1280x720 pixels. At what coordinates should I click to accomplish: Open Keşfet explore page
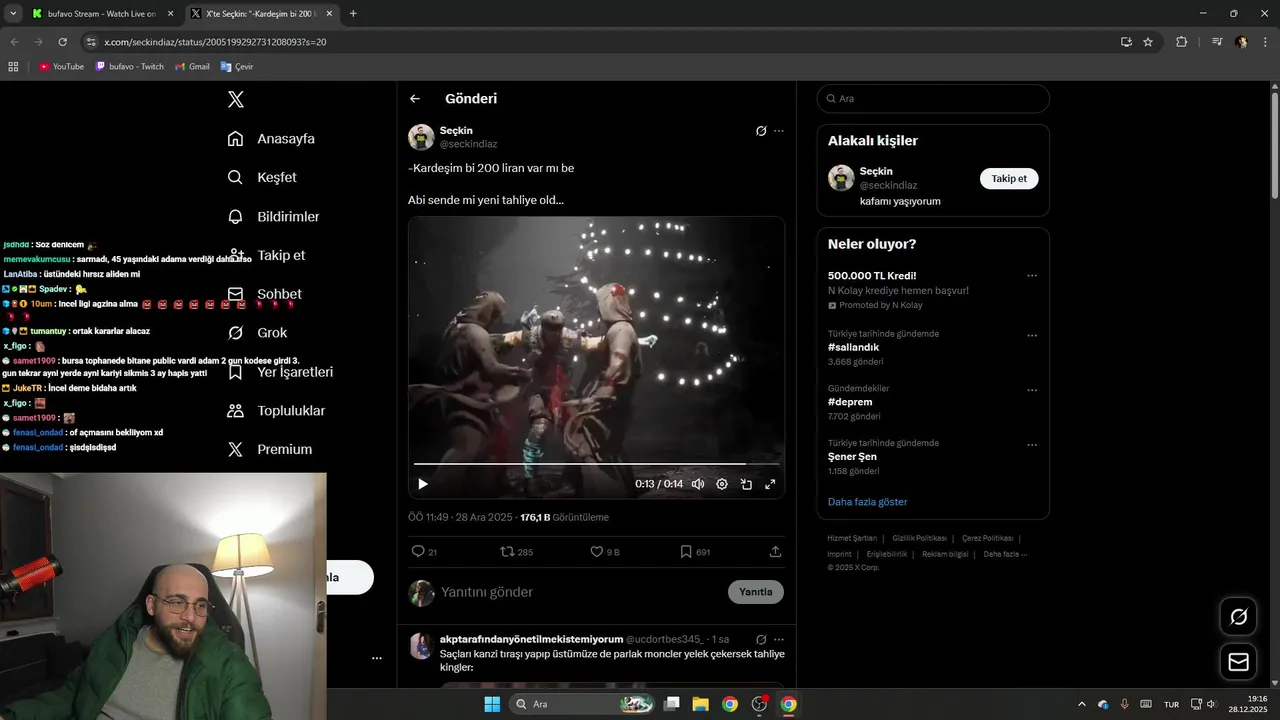click(x=262, y=177)
